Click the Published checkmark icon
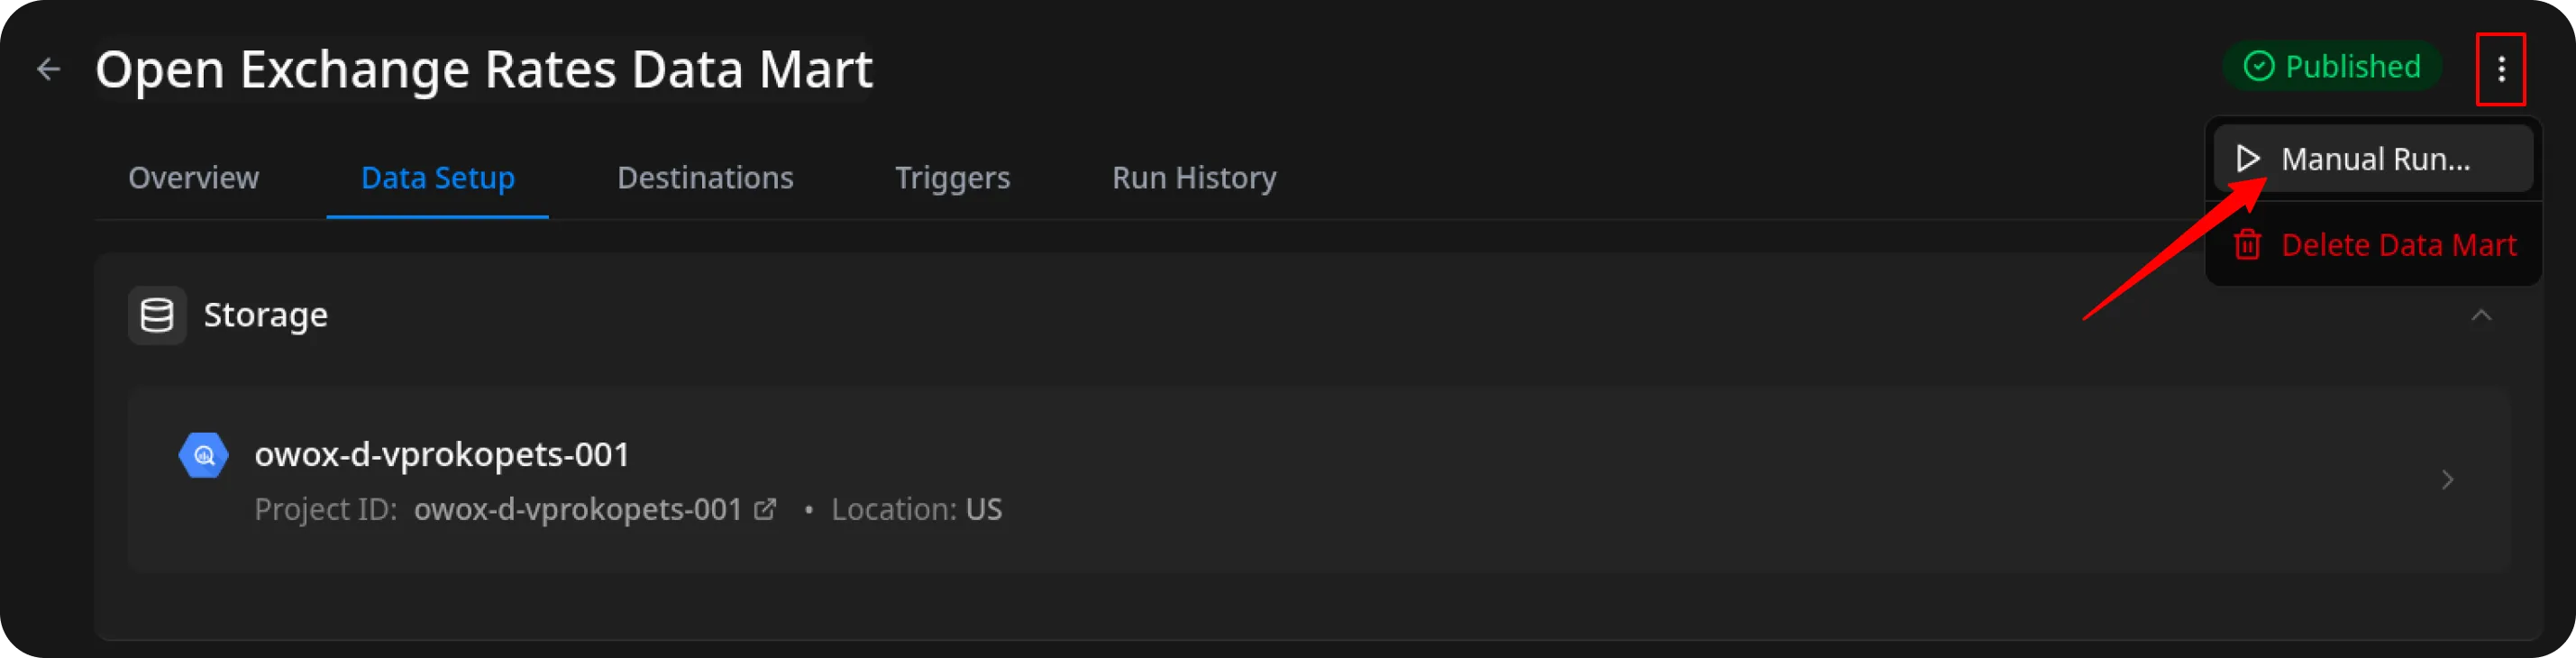Viewport: 2576px width, 658px height. (2259, 67)
